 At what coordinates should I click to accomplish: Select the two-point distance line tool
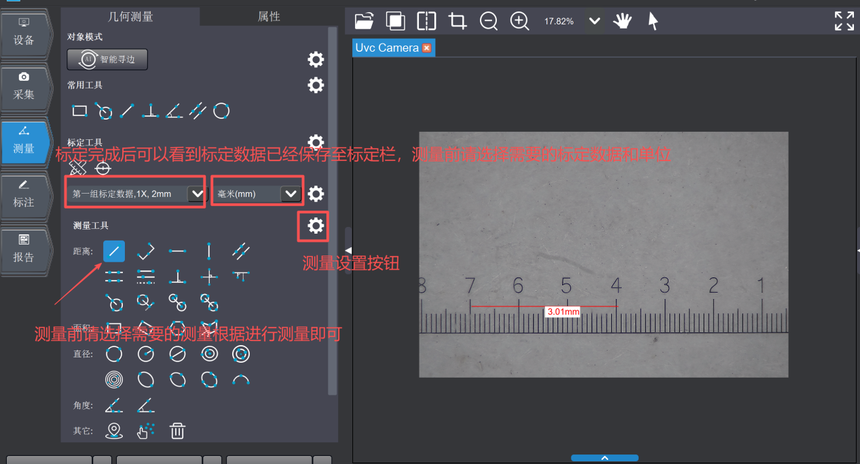[115, 251]
